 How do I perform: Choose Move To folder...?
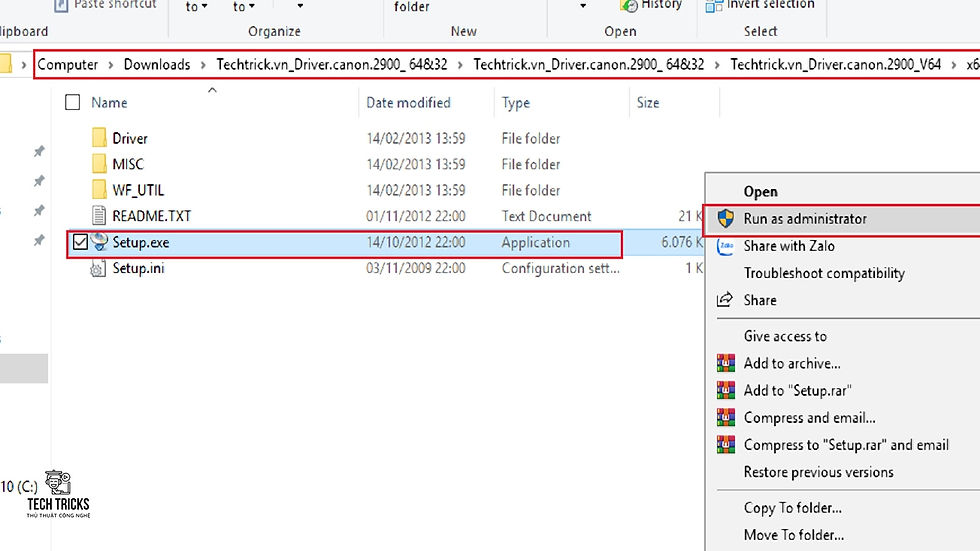click(794, 535)
